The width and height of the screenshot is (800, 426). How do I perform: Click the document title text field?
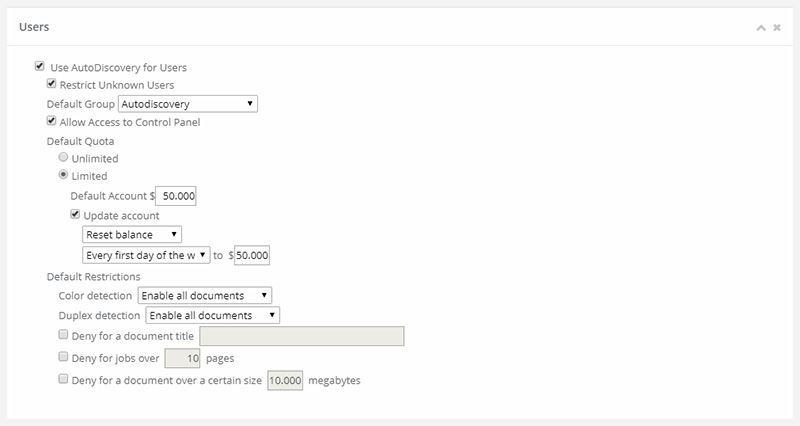(x=302, y=336)
